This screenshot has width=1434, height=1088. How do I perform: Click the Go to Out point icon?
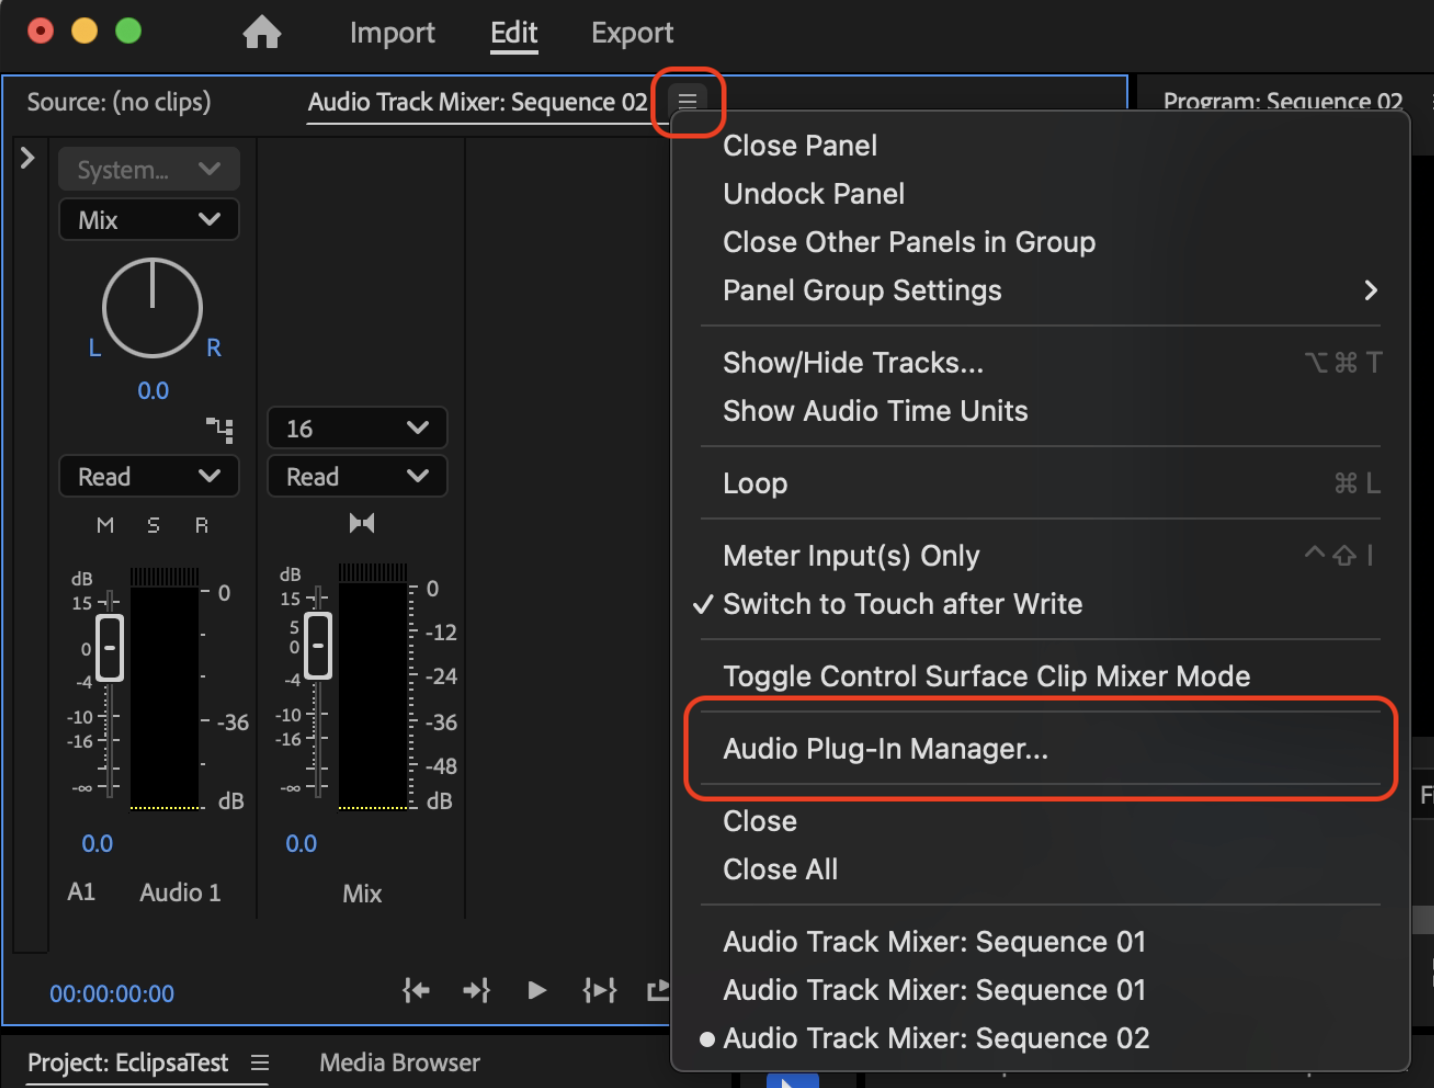coord(476,990)
